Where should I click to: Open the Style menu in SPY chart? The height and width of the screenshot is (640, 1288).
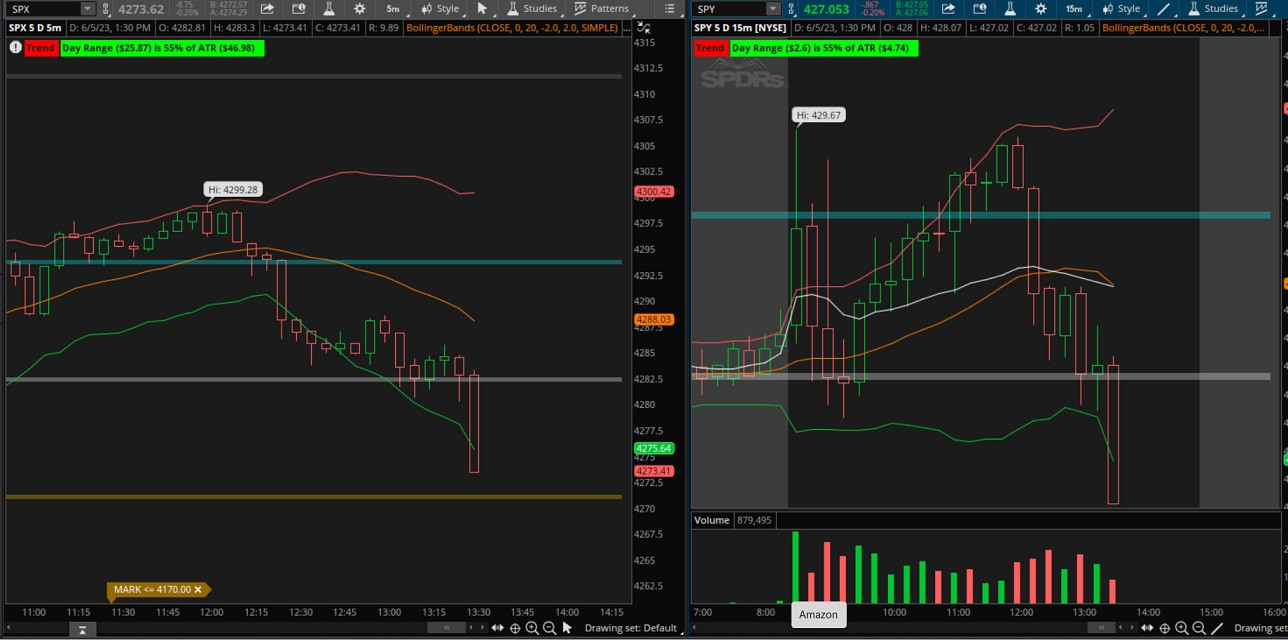coord(1121,9)
